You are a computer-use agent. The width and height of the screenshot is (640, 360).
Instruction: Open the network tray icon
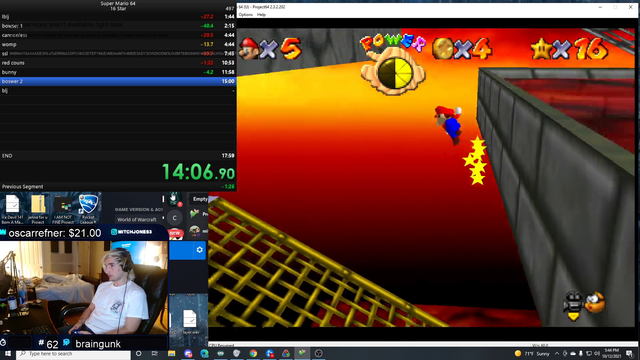589,353
